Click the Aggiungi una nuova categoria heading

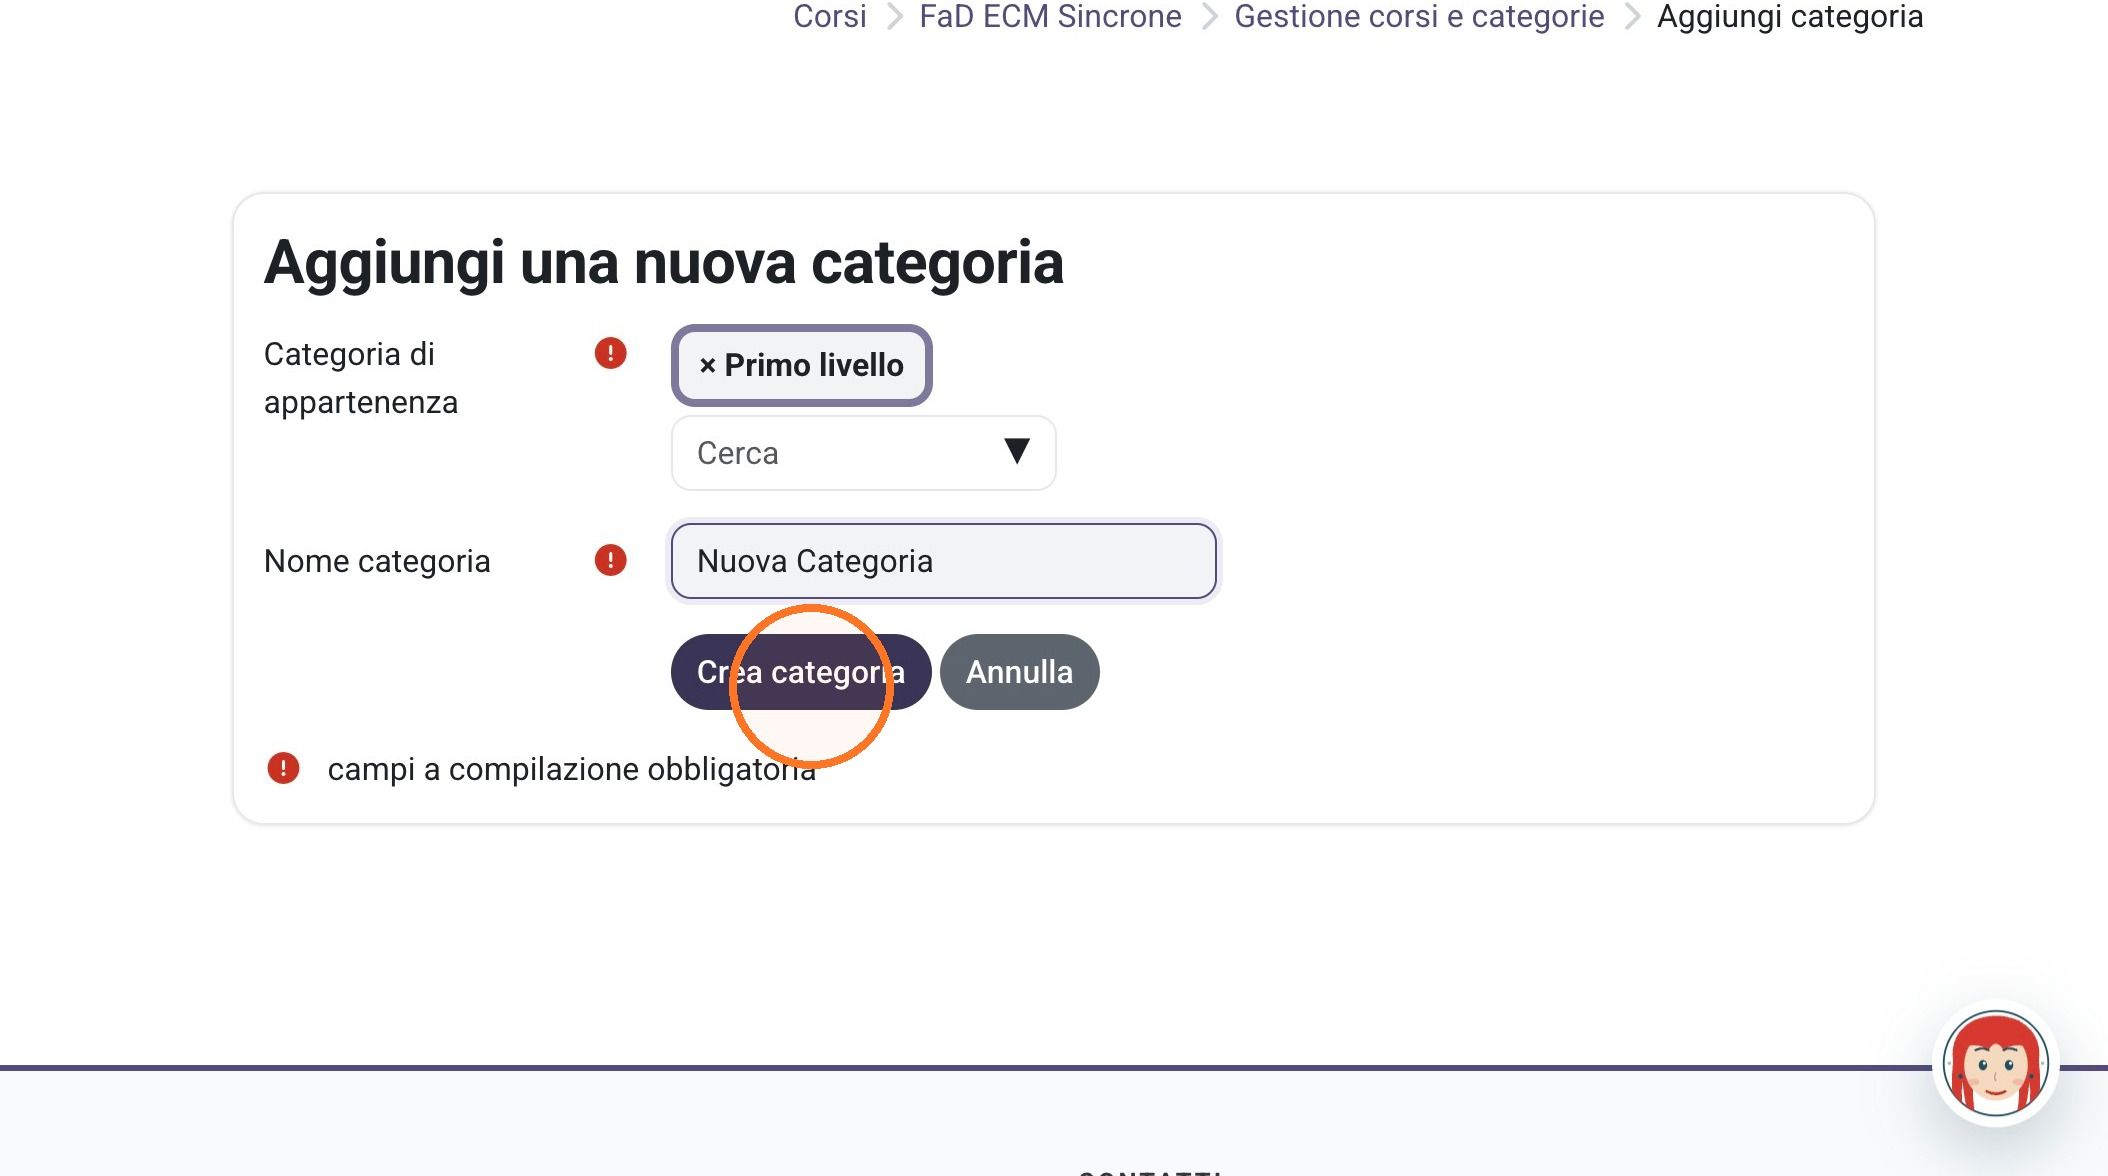tap(664, 263)
